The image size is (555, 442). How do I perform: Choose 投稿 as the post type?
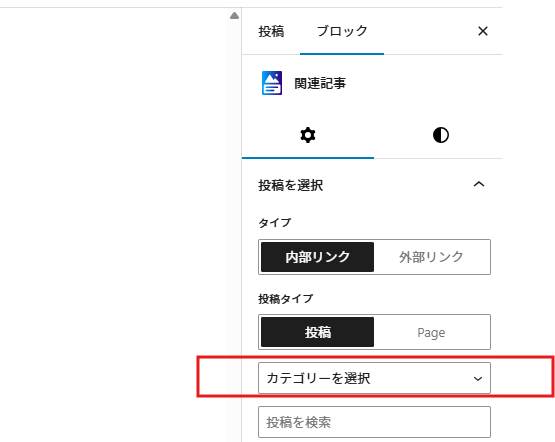317,332
